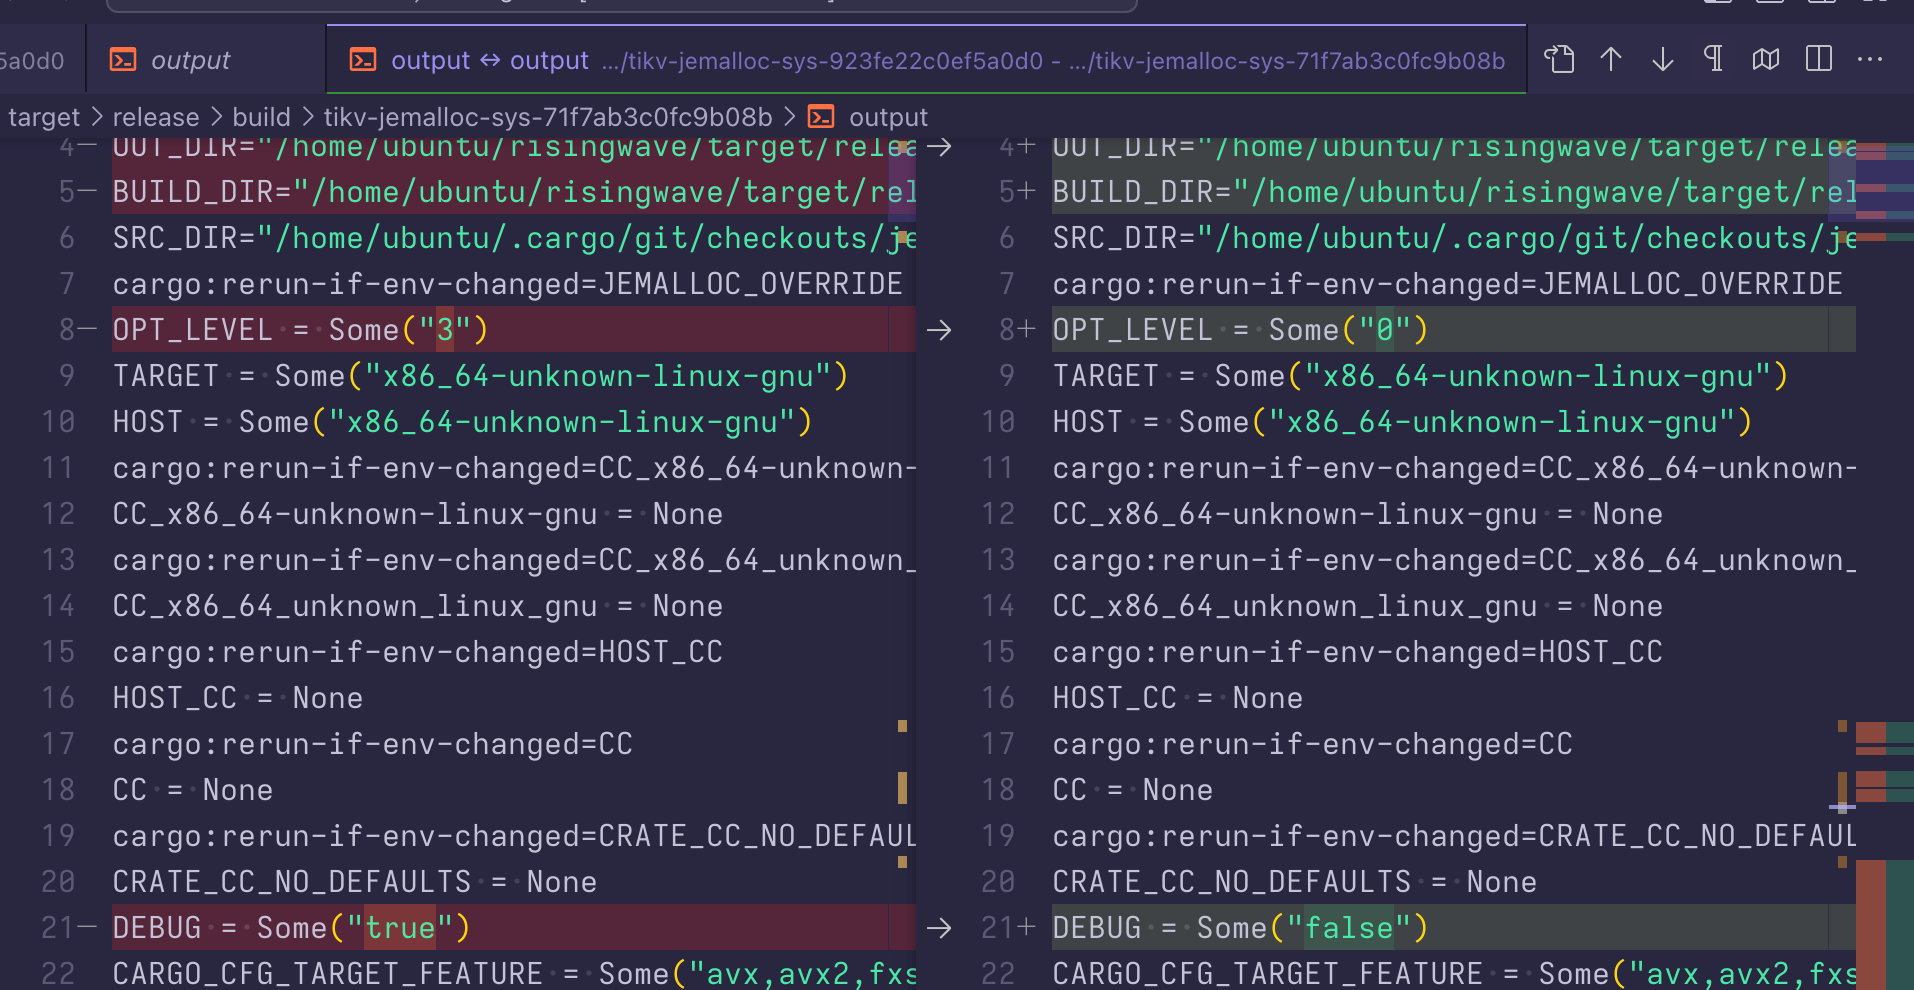The height and width of the screenshot is (990, 1914).
Task: Click line number 21 in the left pane
Action: click(57, 927)
